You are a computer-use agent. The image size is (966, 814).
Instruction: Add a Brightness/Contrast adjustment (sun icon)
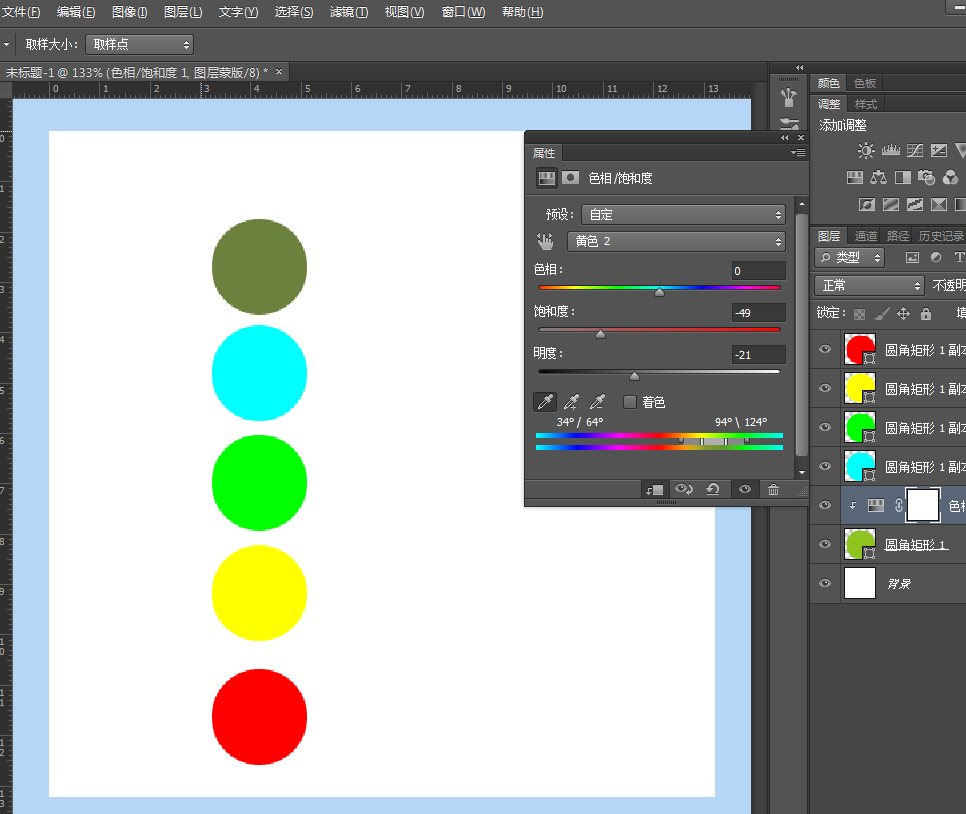[x=866, y=151]
